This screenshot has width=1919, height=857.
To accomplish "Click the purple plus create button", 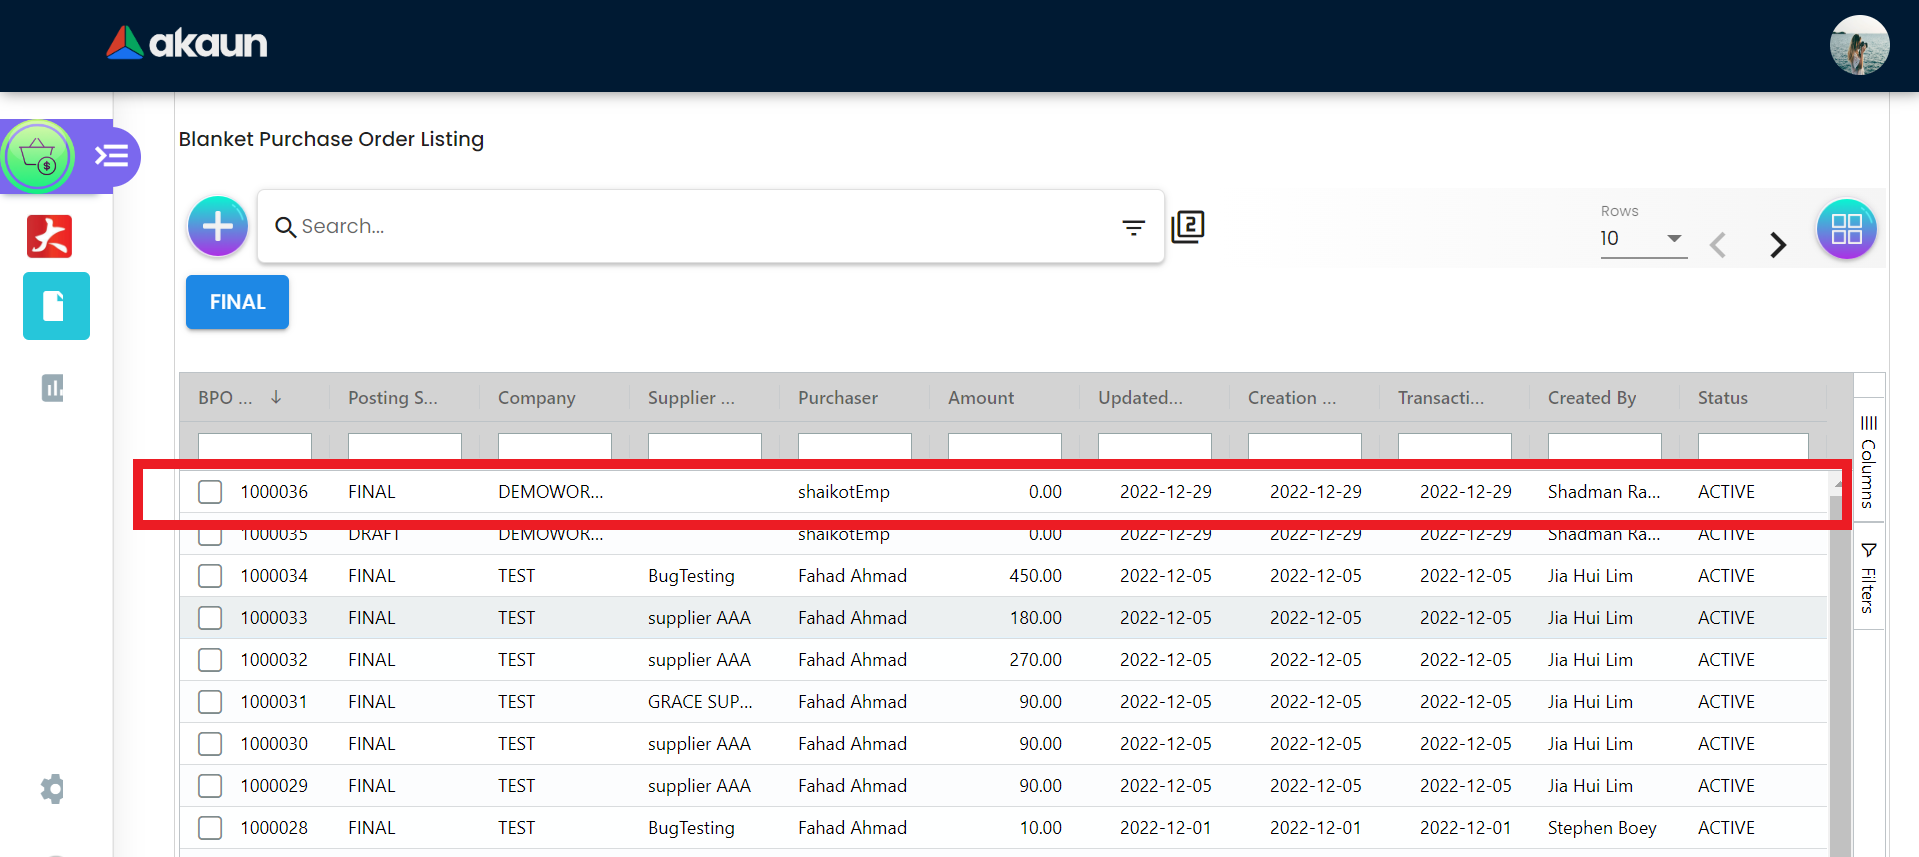I will (x=217, y=226).
